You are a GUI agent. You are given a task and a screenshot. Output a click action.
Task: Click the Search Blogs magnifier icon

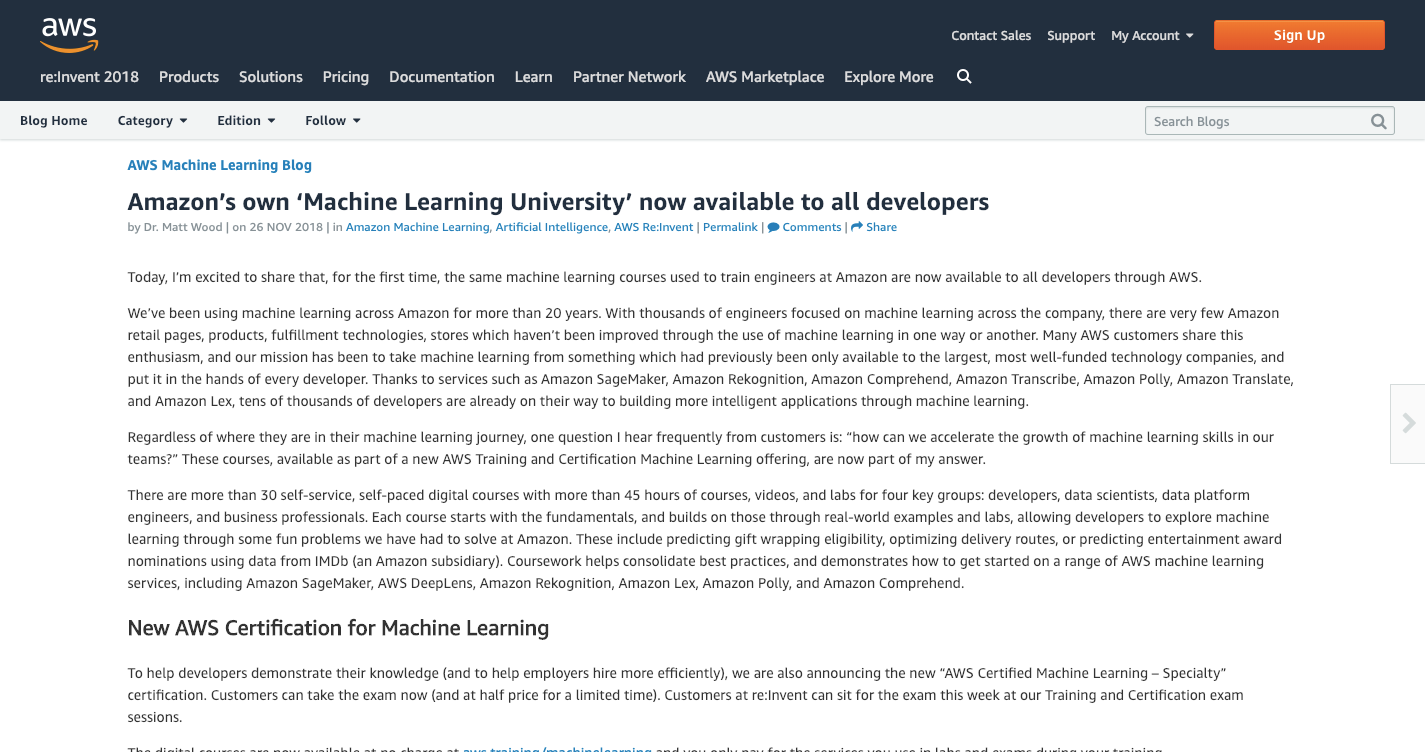click(x=1379, y=122)
